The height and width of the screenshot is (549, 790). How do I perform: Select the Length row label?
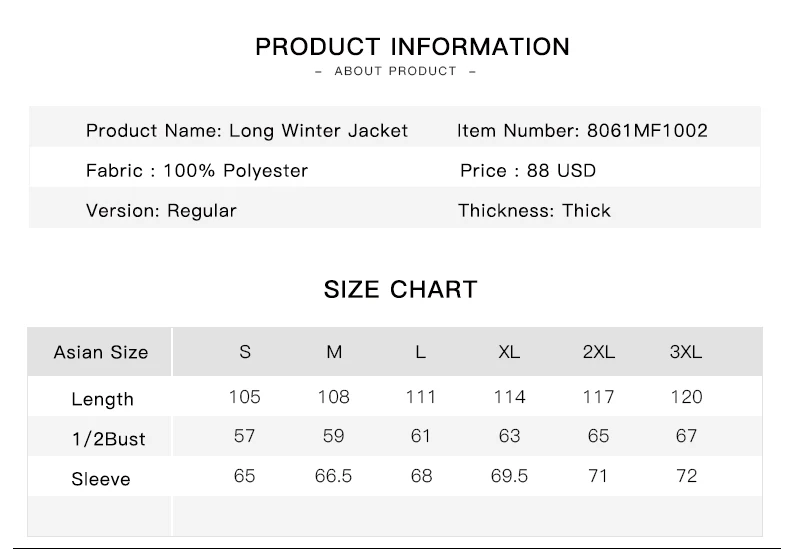(102, 399)
